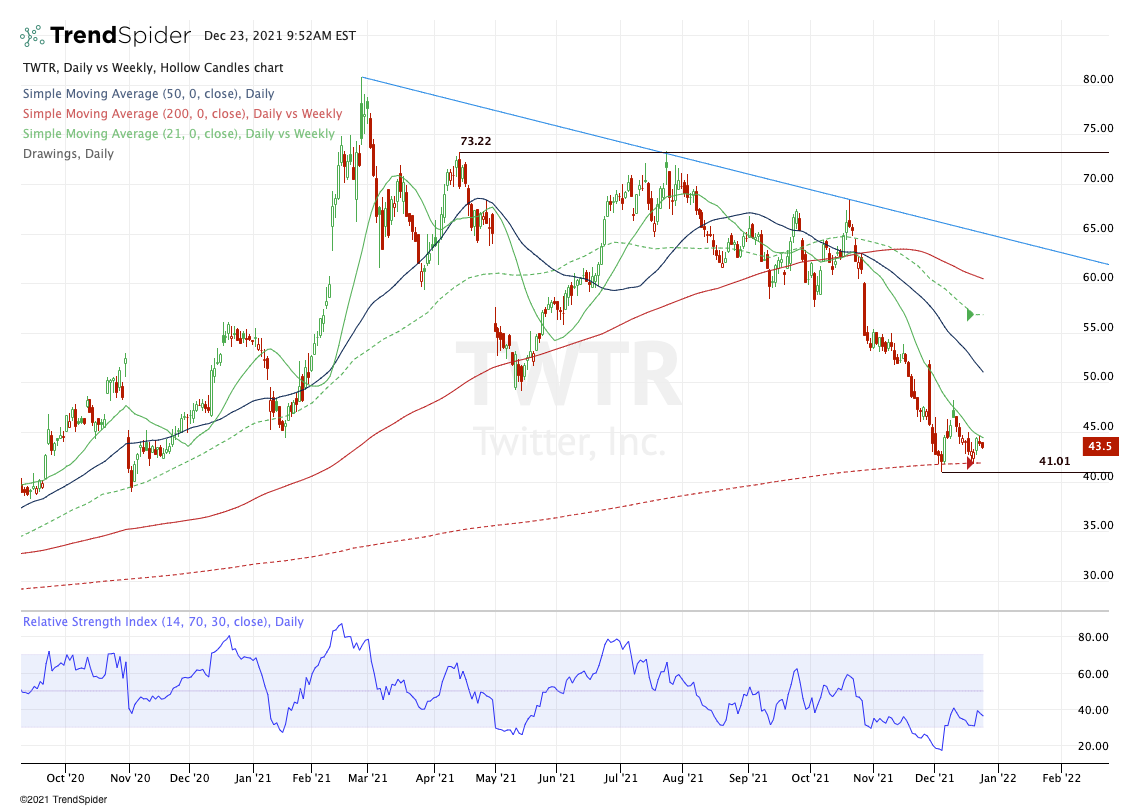Click the 40.00 price axis label
The width and height of the screenshot is (1139, 809).
click(x=1098, y=476)
